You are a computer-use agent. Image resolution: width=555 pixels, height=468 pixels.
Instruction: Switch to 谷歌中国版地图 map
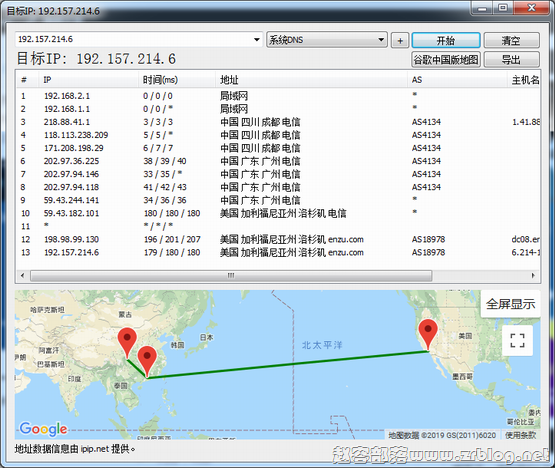(x=446, y=59)
